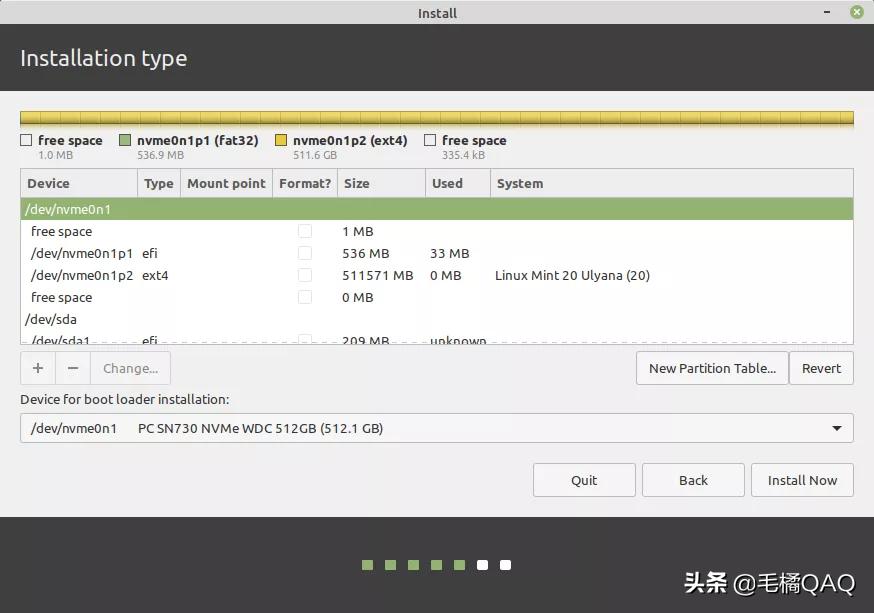Click the Revert button
The width and height of the screenshot is (874, 613).
(821, 368)
